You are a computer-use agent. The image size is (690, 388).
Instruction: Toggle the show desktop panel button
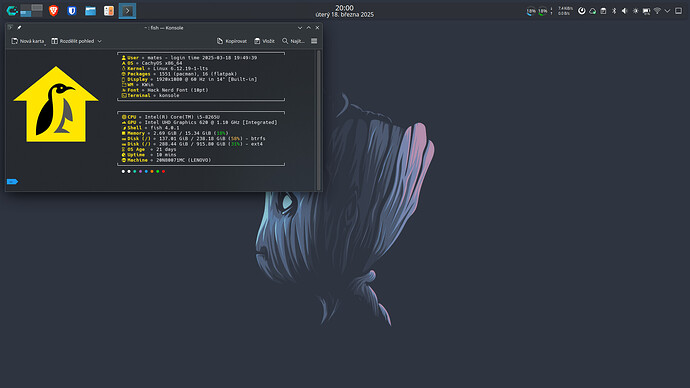coord(679,11)
